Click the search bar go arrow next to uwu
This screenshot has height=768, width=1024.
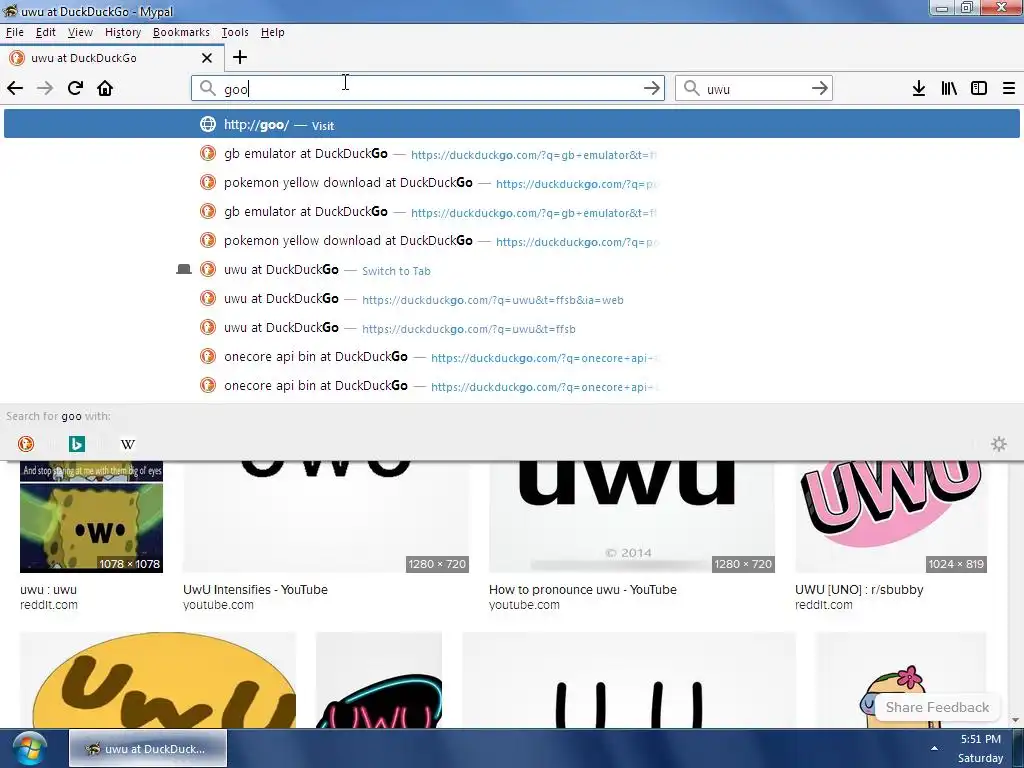click(x=820, y=88)
